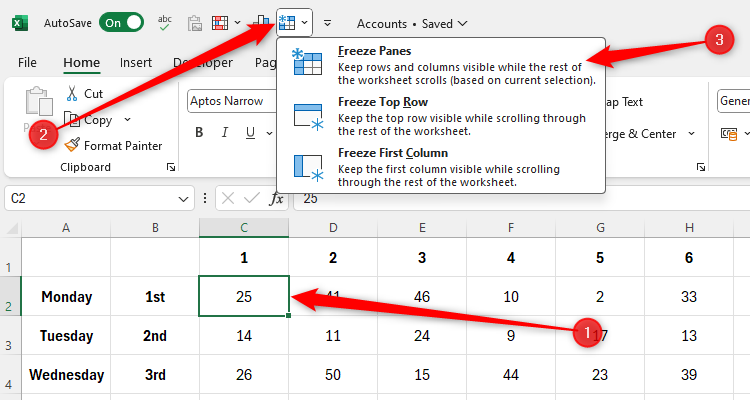Toggle Italic formatting
750x400 pixels.
[x=224, y=133]
